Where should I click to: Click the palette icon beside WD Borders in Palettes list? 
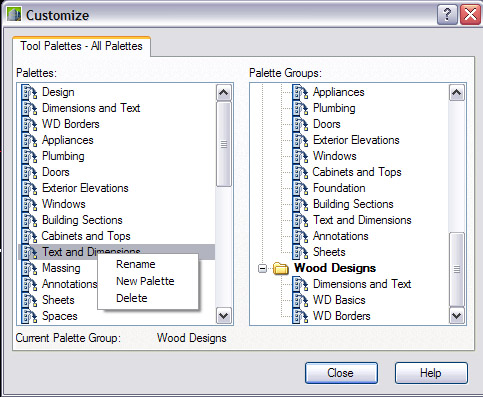pos(29,124)
